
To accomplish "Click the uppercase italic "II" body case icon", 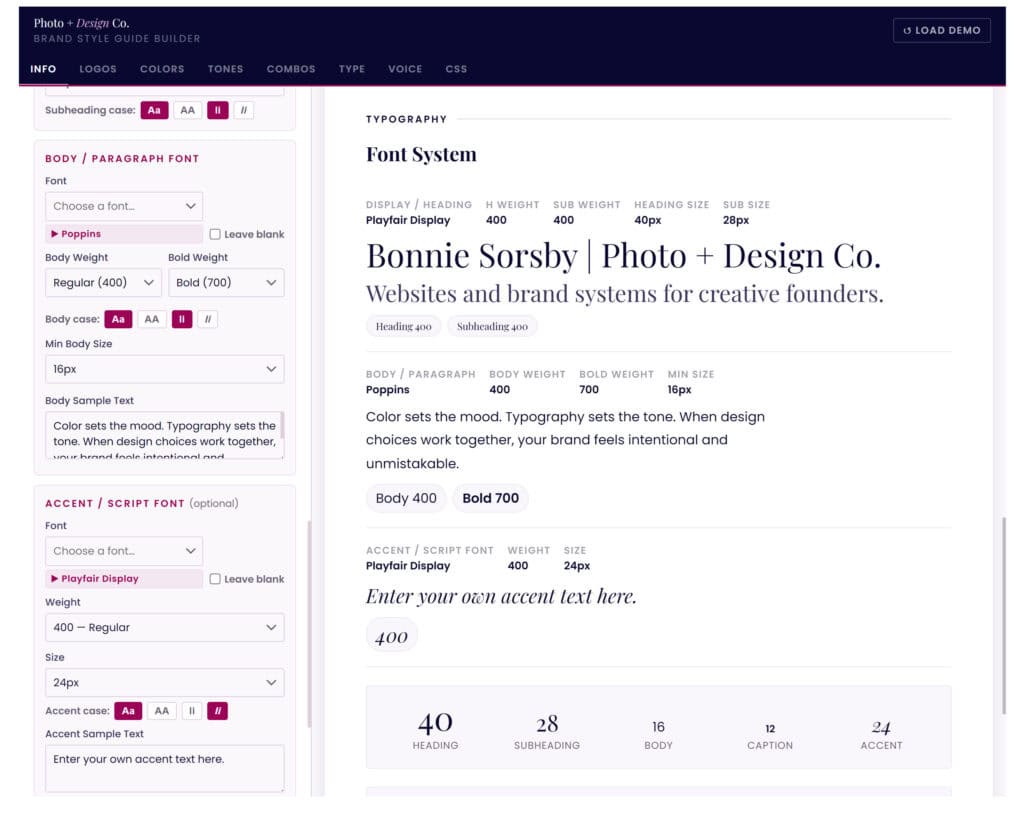I will (x=207, y=318).
